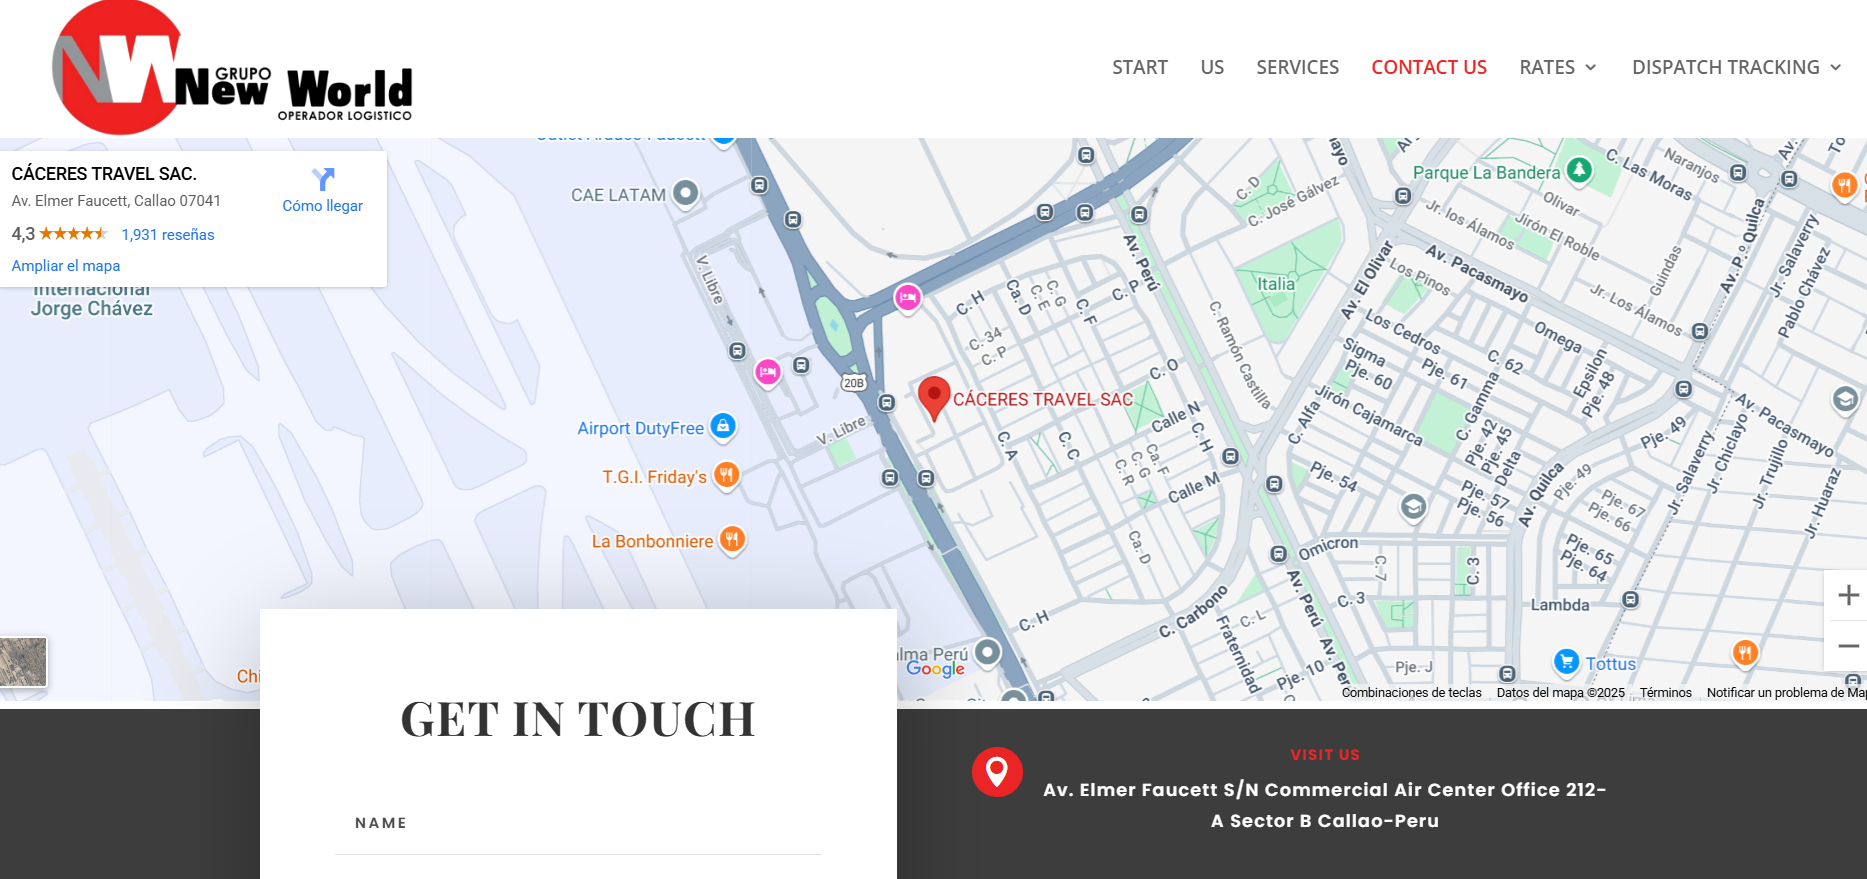Click the Airport DutyFree shopping marker

[723, 426]
